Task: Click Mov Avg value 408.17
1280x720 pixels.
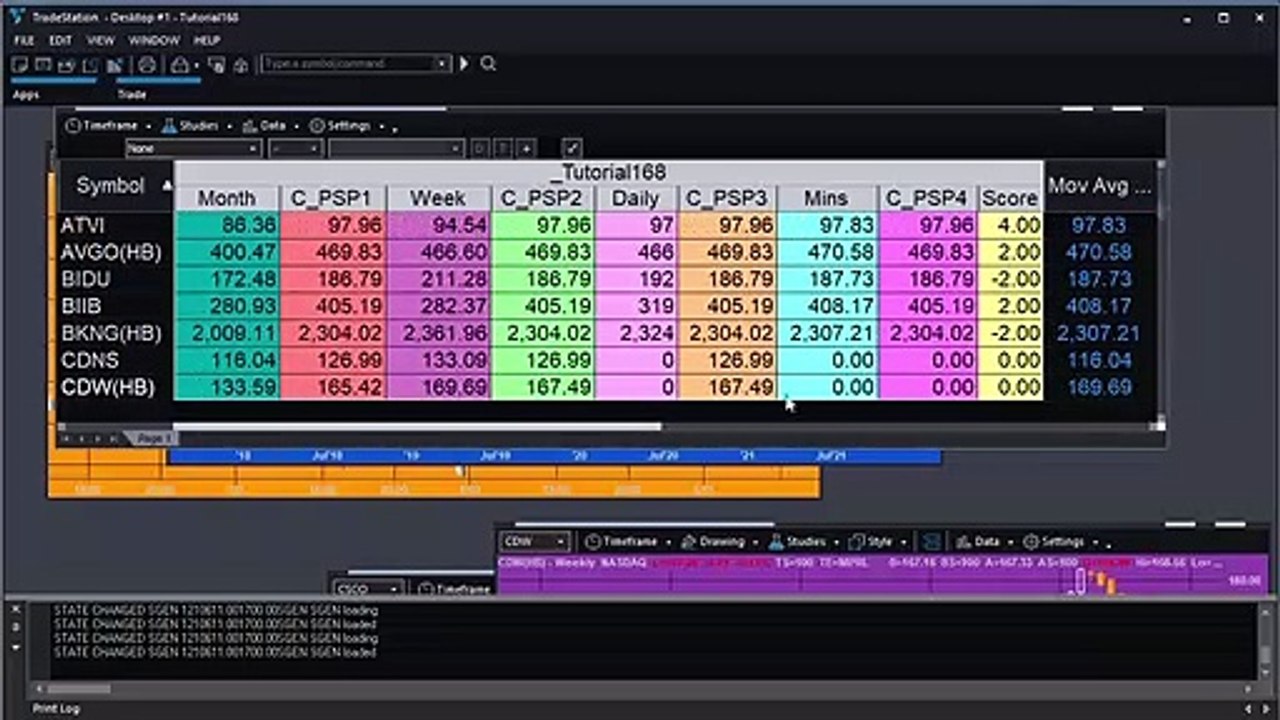Action: (1098, 306)
